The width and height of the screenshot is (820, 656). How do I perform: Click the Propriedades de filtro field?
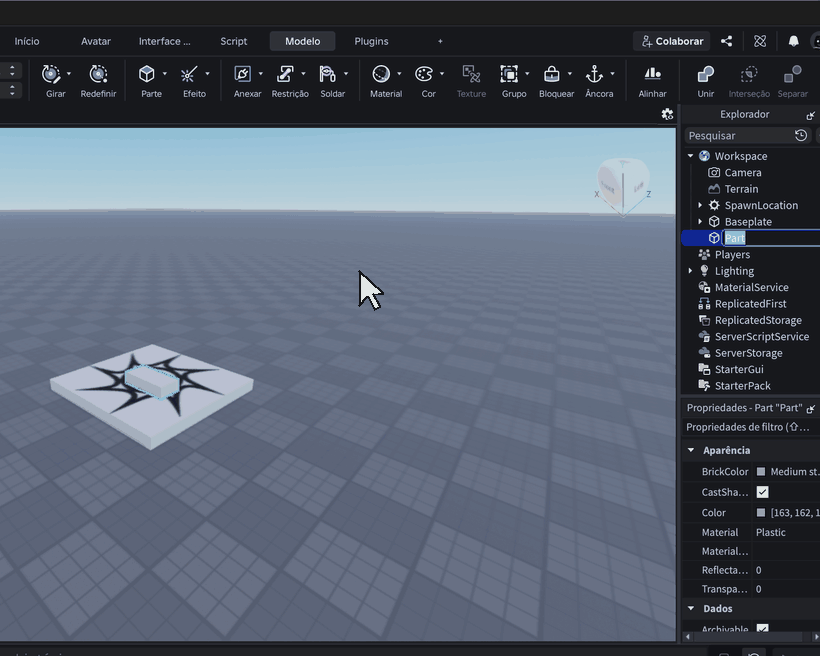pyautogui.click(x=751, y=427)
